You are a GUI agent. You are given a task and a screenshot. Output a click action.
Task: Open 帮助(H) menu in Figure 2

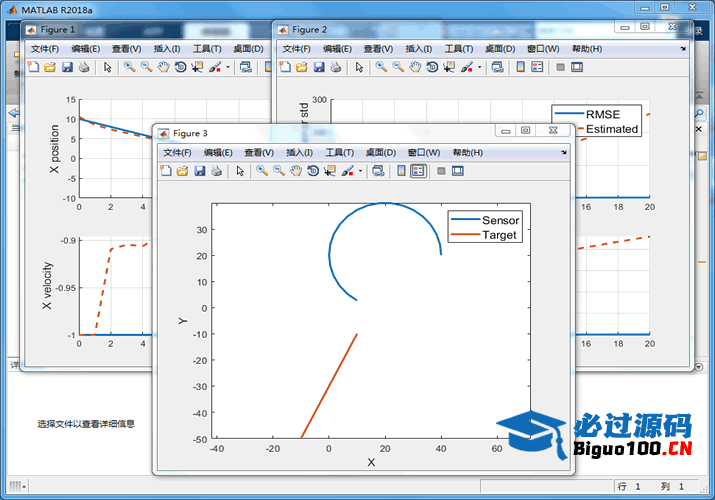click(x=587, y=49)
